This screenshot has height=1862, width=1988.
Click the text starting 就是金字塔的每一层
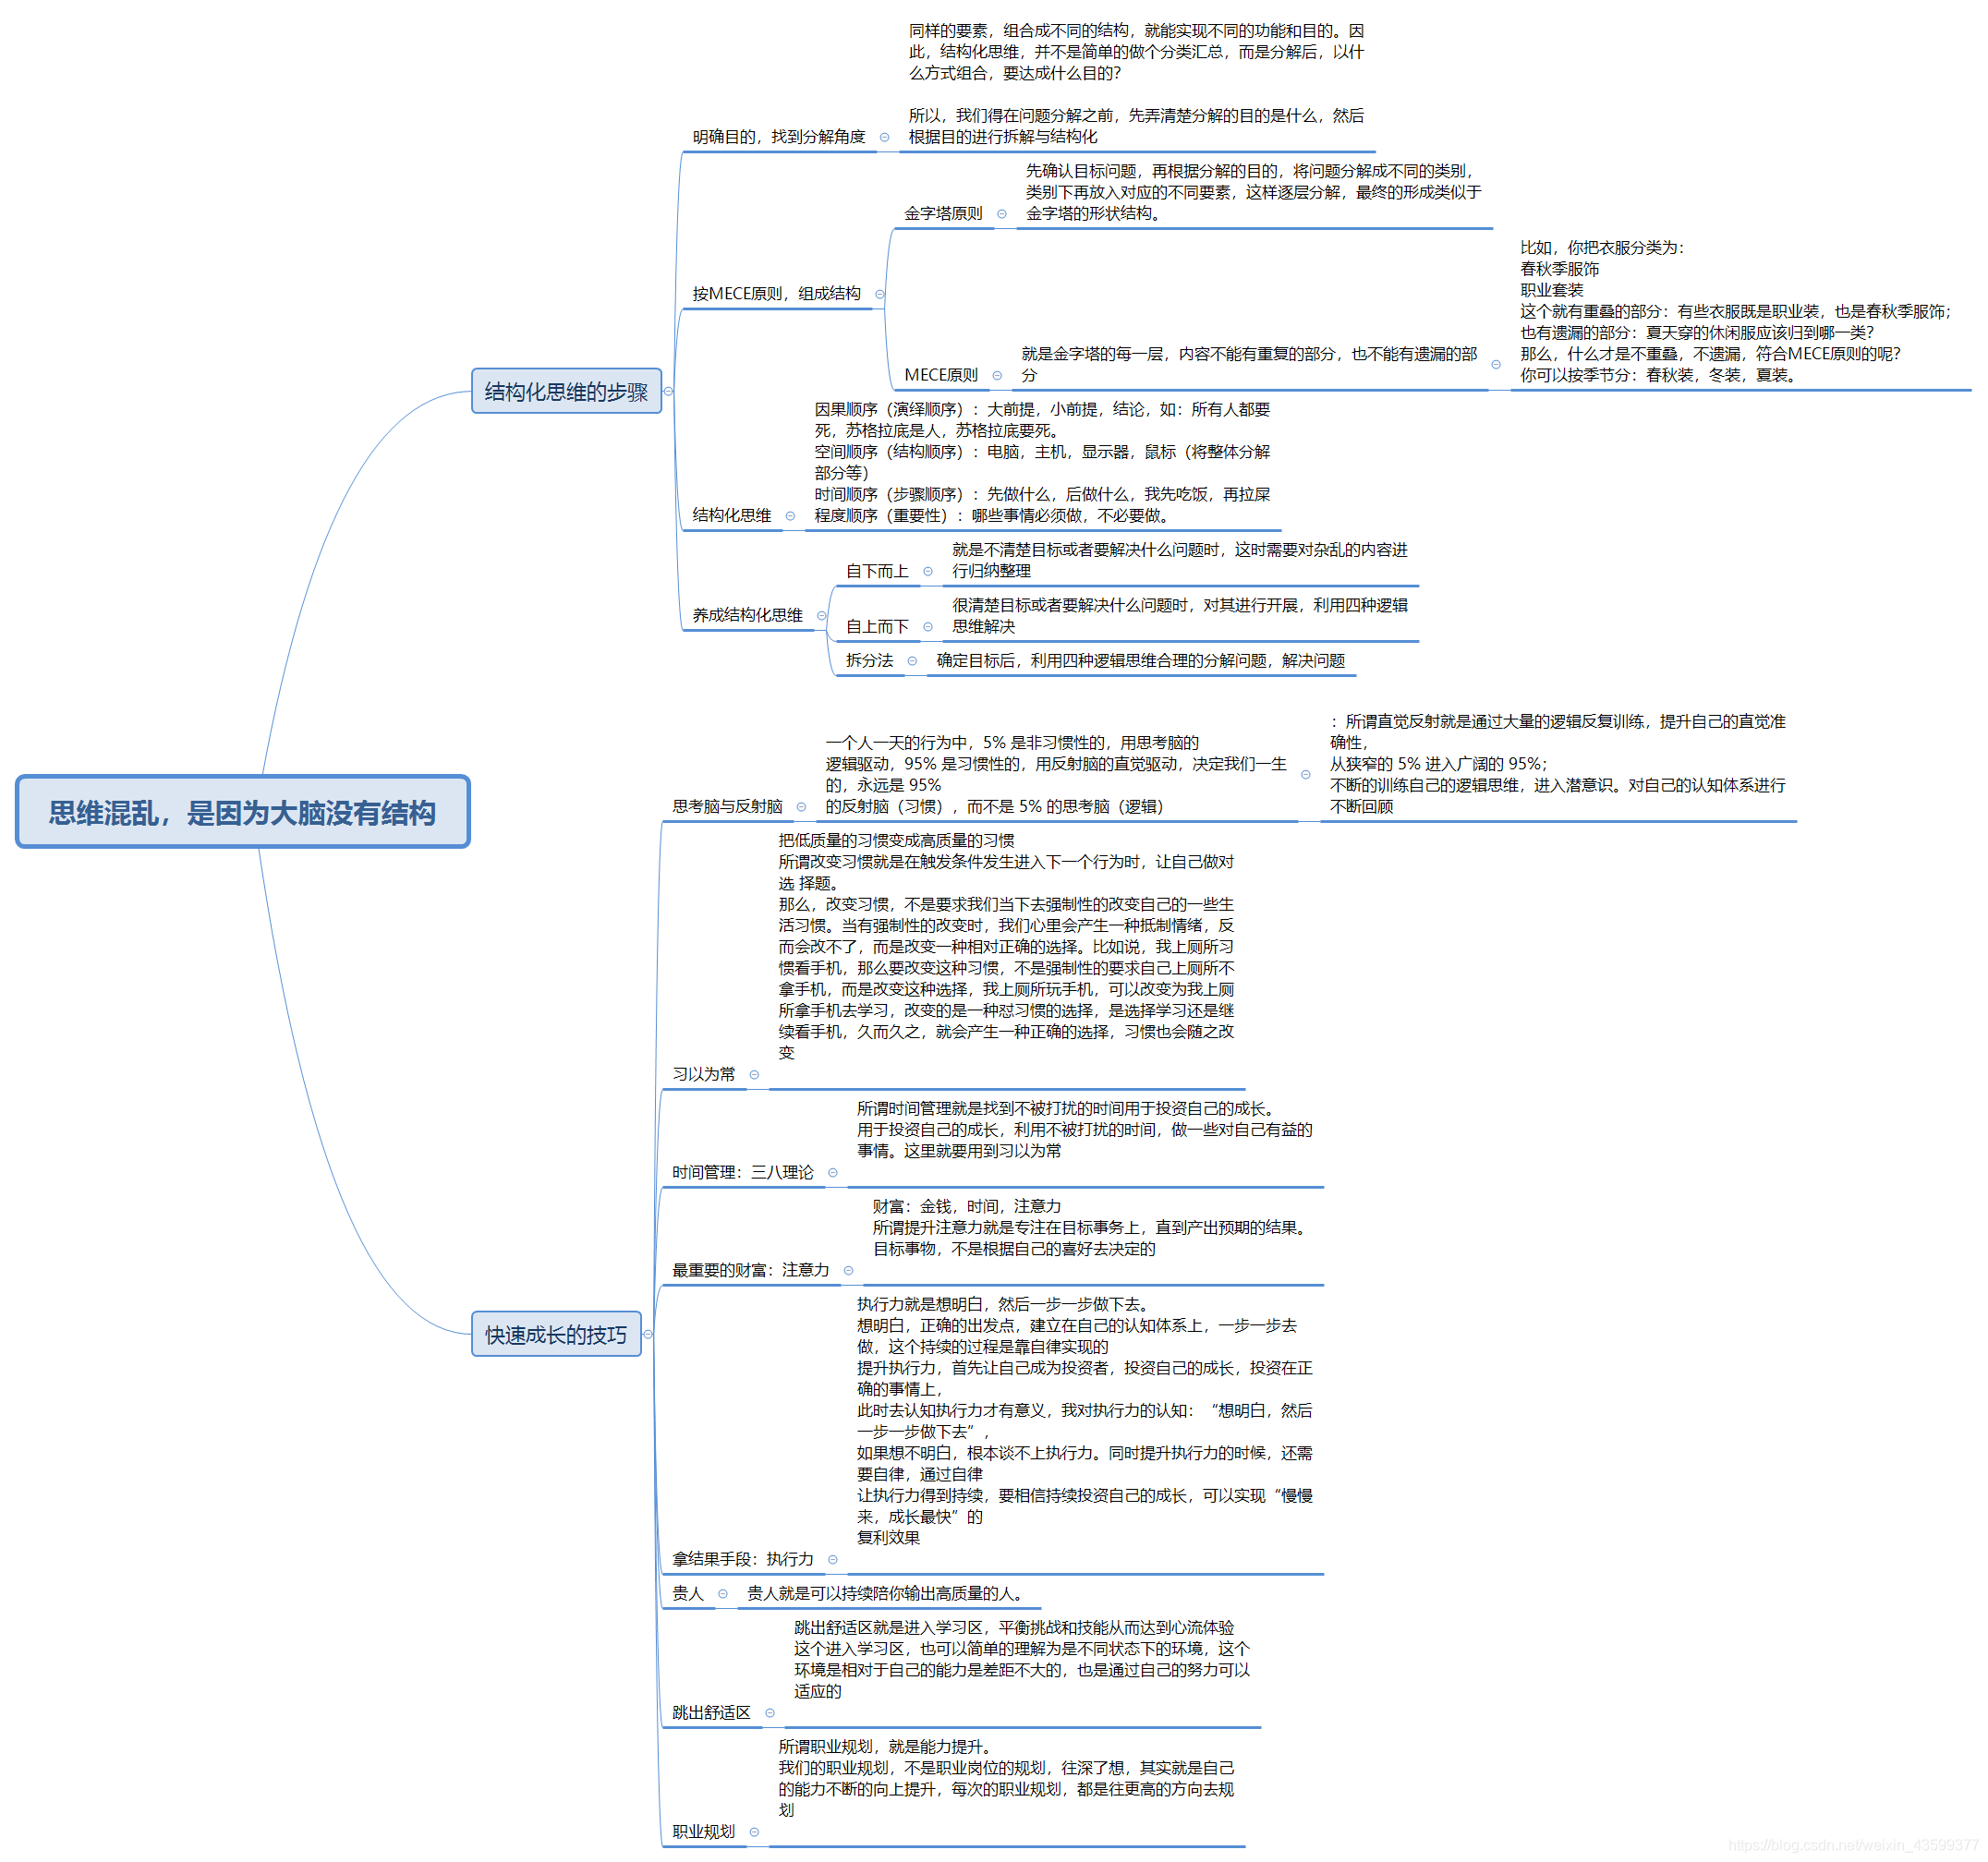pyautogui.click(x=1249, y=364)
